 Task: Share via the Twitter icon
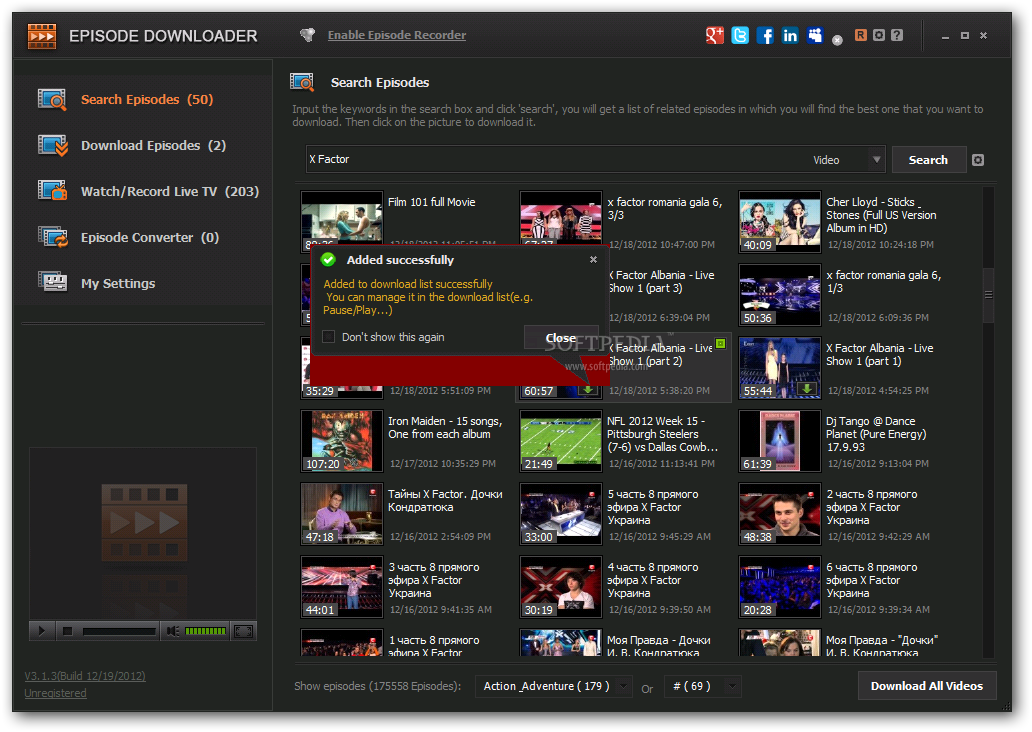click(x=740, y=36)
